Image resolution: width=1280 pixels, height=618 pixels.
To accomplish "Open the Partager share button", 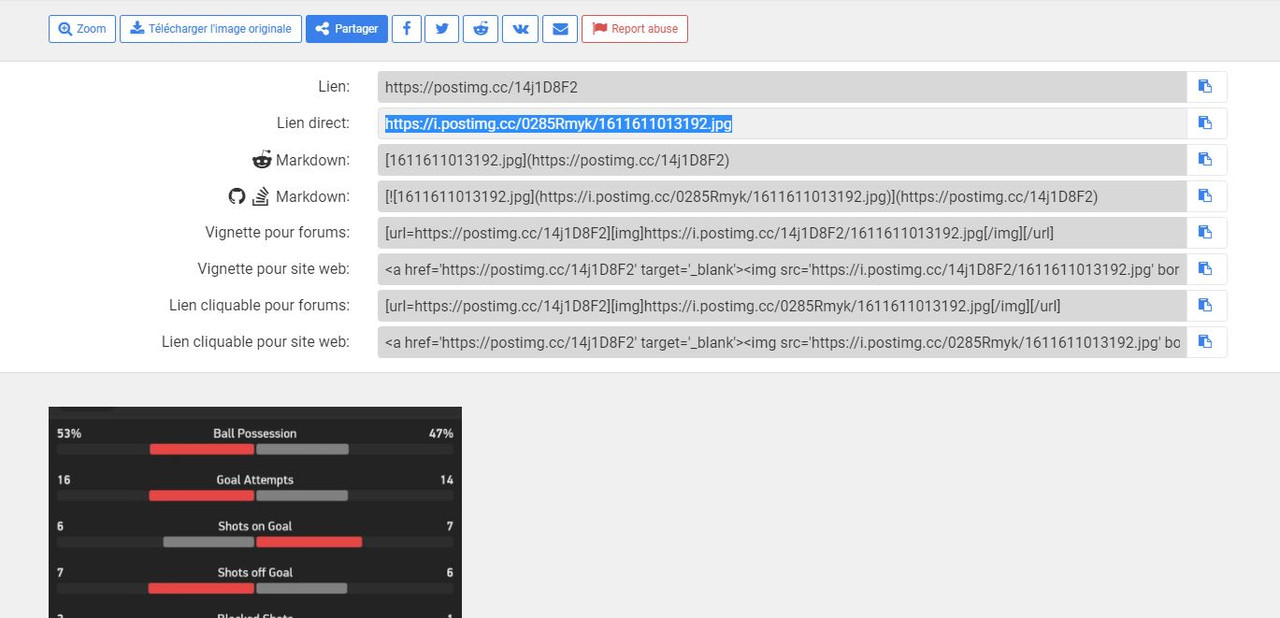I will 347,29.
